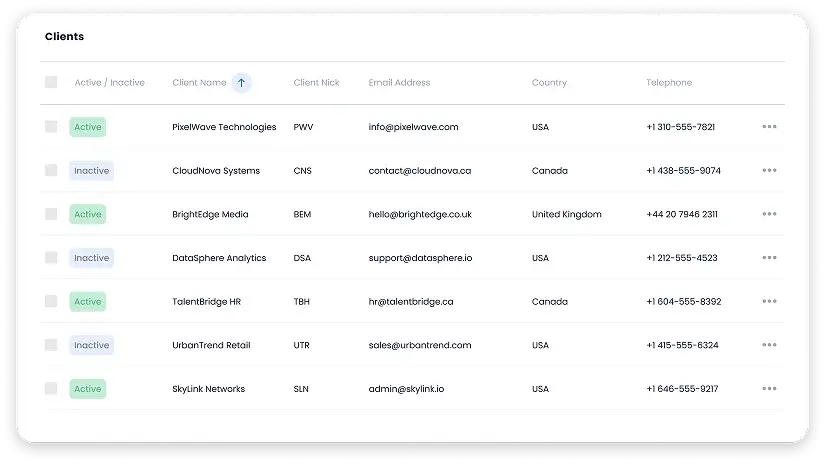This screenshot has width=825, height=464.
Task: Tick the select-all checkbox in the table header
Action: pyautogui.click(x=51, y=82)
